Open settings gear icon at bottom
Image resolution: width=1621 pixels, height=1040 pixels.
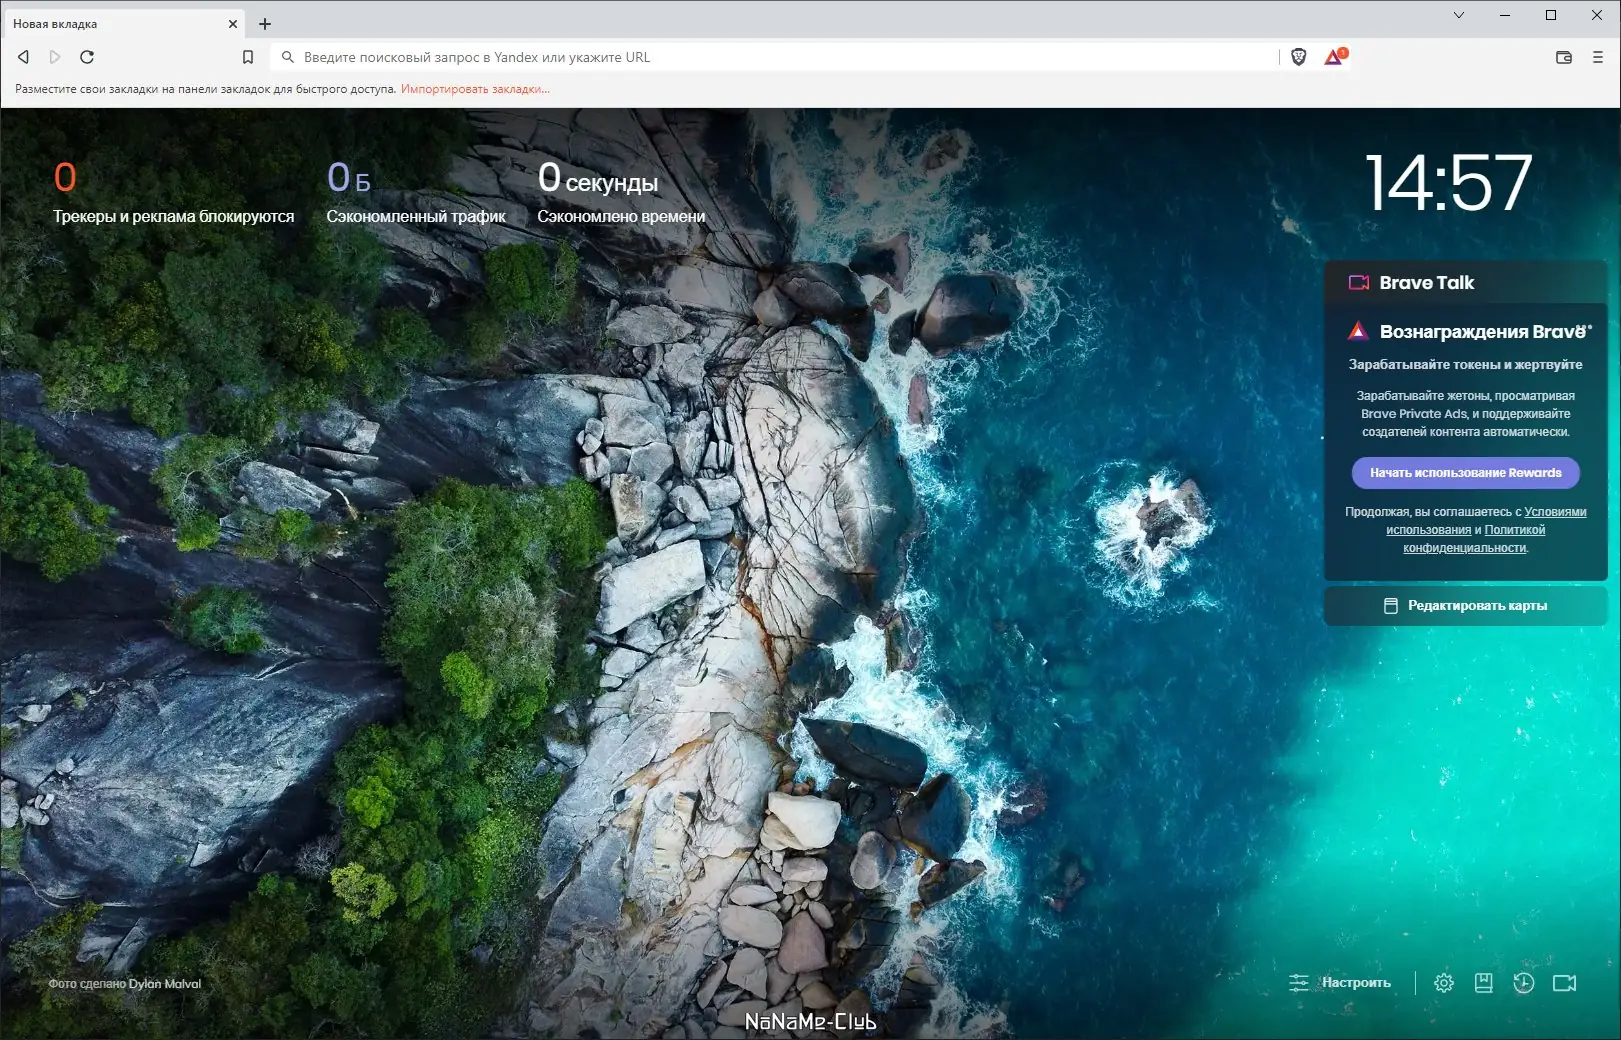point(1444,983)
